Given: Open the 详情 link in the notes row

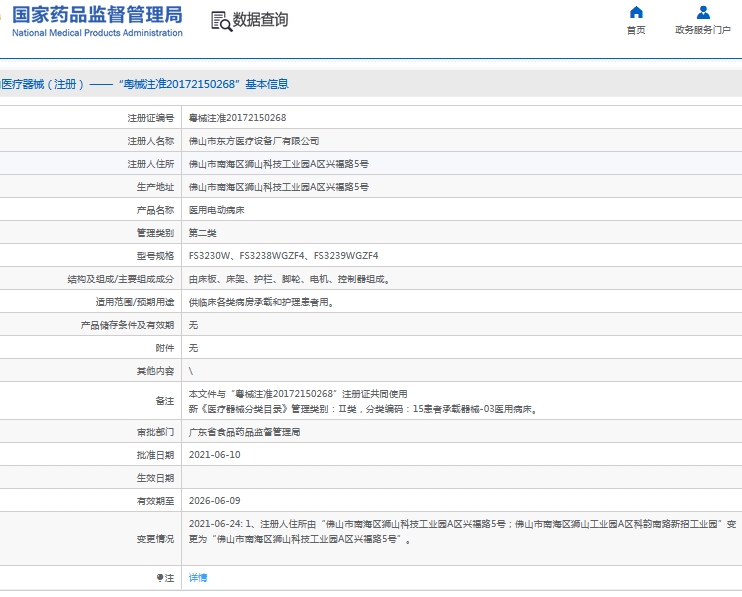Looking at the screenshot, I should coord(198,578).
